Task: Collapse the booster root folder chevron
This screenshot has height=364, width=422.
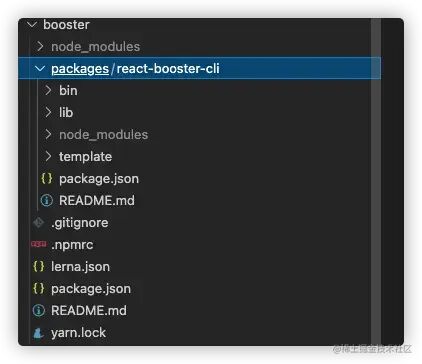Action: [x=32, y=24]
